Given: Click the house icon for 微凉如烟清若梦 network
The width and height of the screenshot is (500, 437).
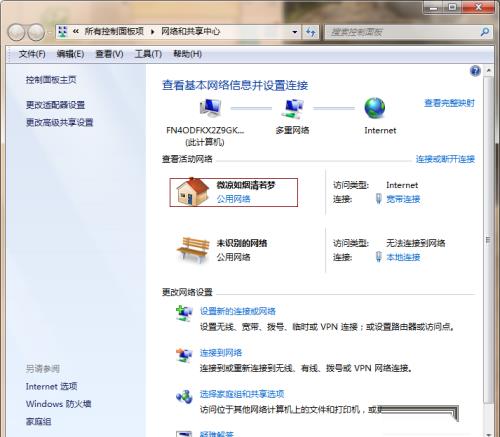Looking at the screenshot, I should [192, 192].
